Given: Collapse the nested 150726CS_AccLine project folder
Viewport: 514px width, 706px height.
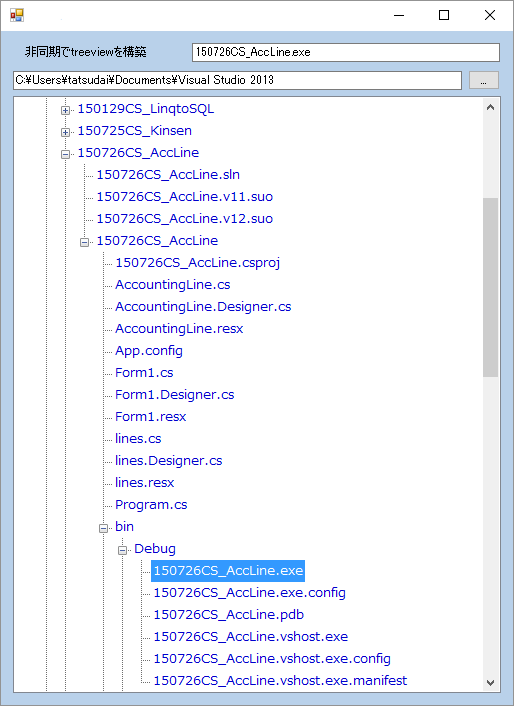Looking at the screenshot, I should (85, 242).
